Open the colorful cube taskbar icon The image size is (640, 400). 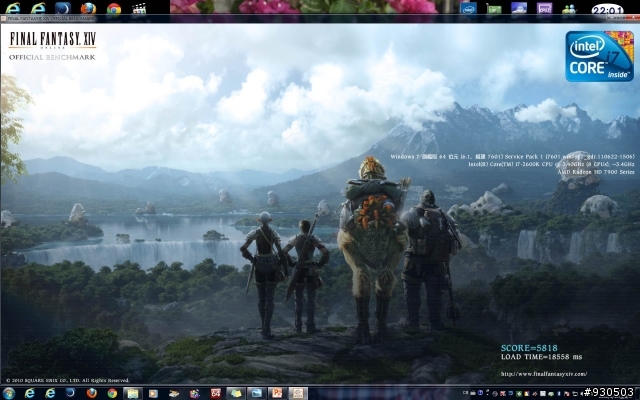click(x=195, y=393)
